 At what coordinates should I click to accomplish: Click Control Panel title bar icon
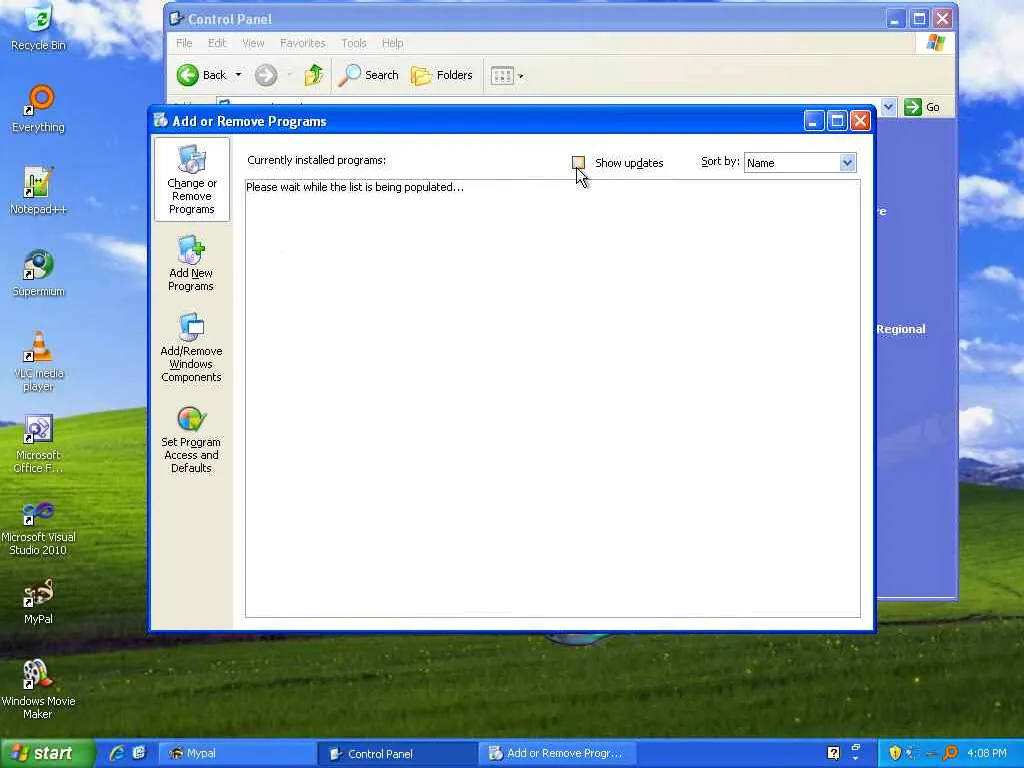pyautogui.click(x=176, y=18)
